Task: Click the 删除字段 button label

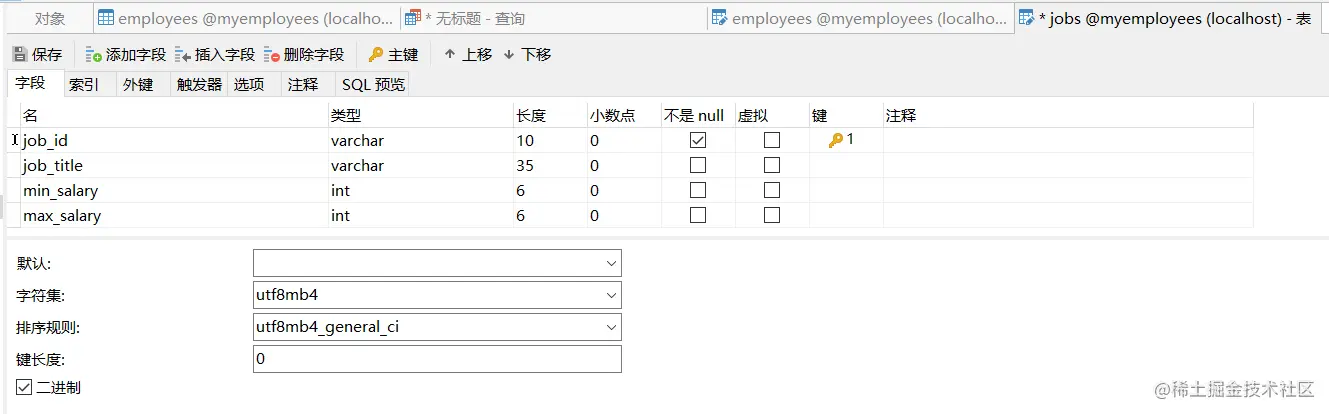Action: click(x=314, y=55)
